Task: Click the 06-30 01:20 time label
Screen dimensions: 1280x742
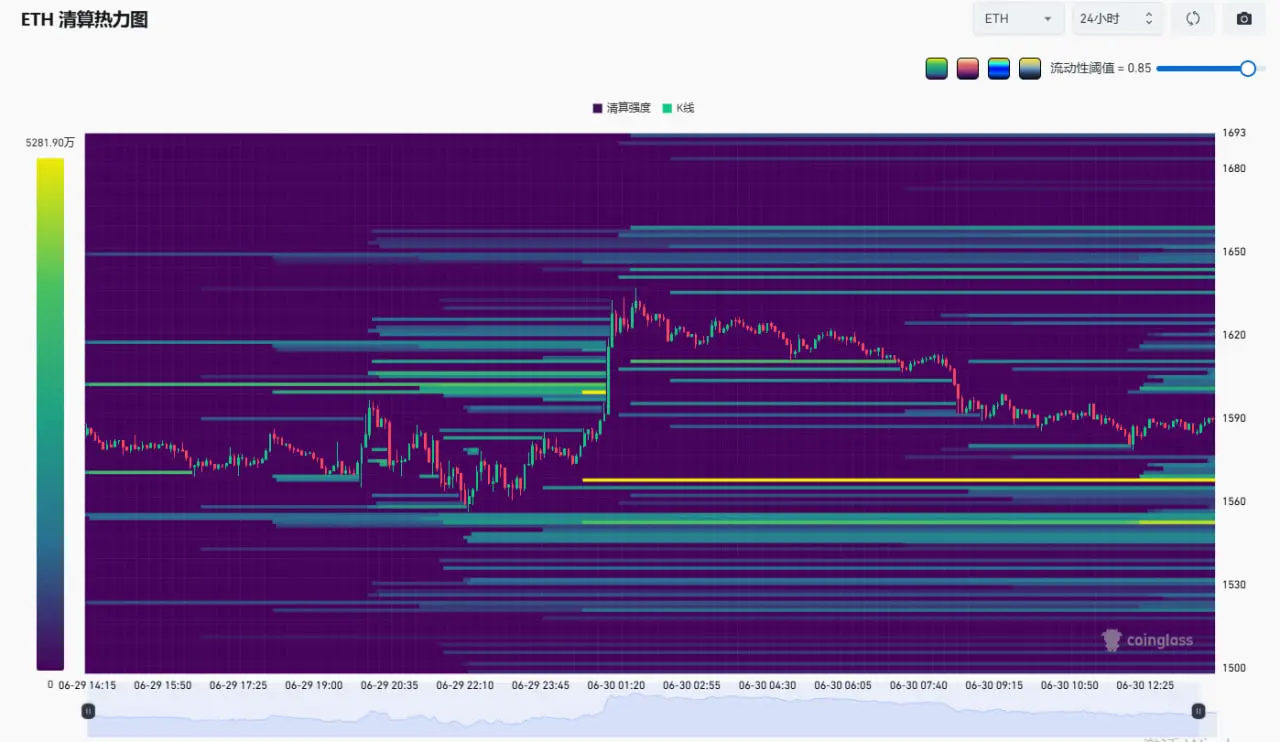Action: click(x=615, y=685)
